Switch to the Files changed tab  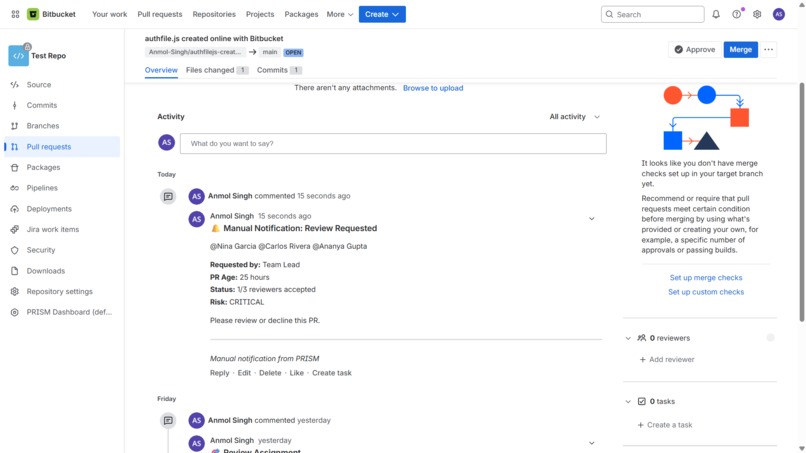tap(217, 70)
